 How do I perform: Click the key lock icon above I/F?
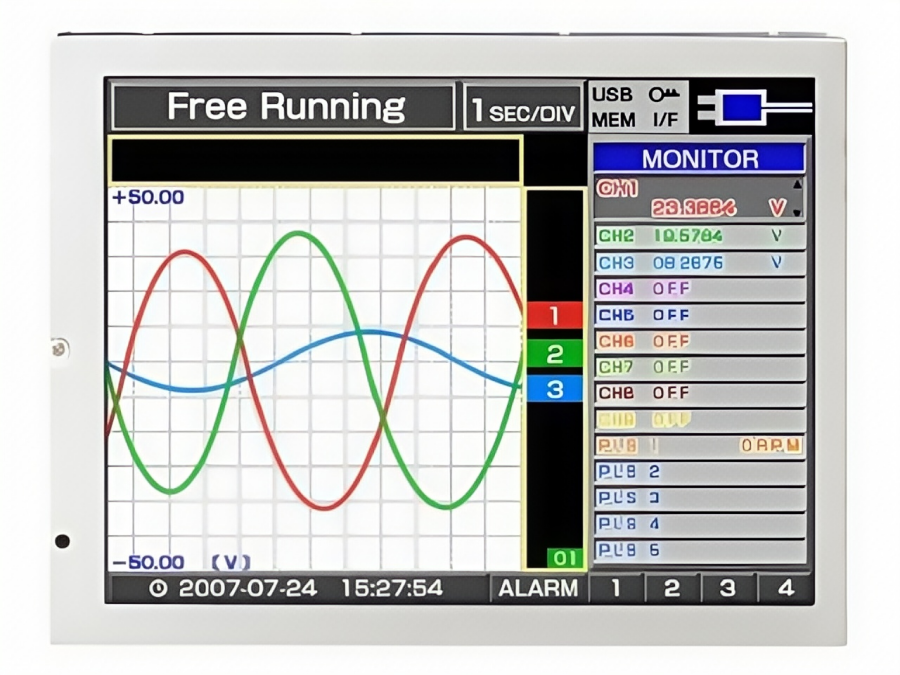pyautogui.click(x=663, y=95)
